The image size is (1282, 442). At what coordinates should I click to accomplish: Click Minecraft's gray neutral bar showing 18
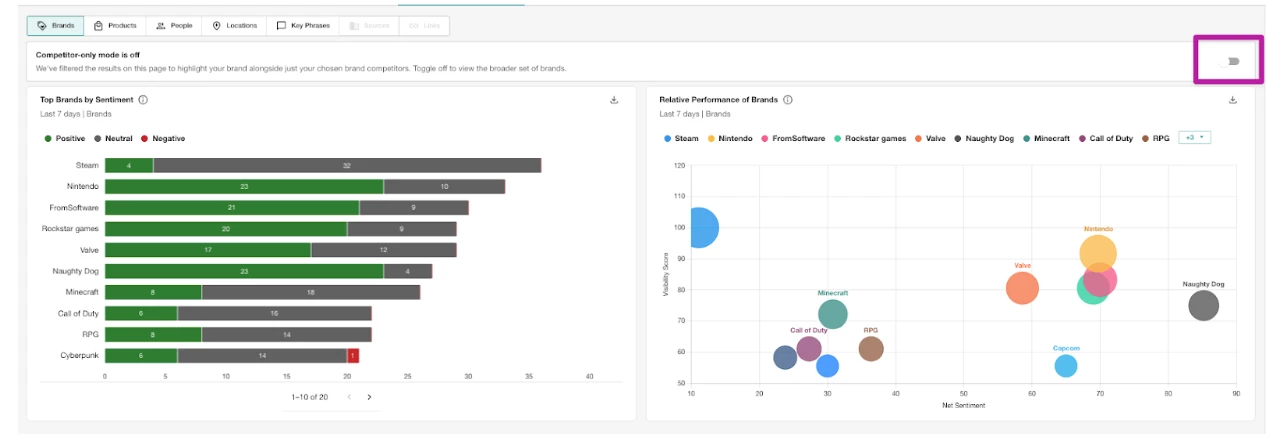pos(311,292)
